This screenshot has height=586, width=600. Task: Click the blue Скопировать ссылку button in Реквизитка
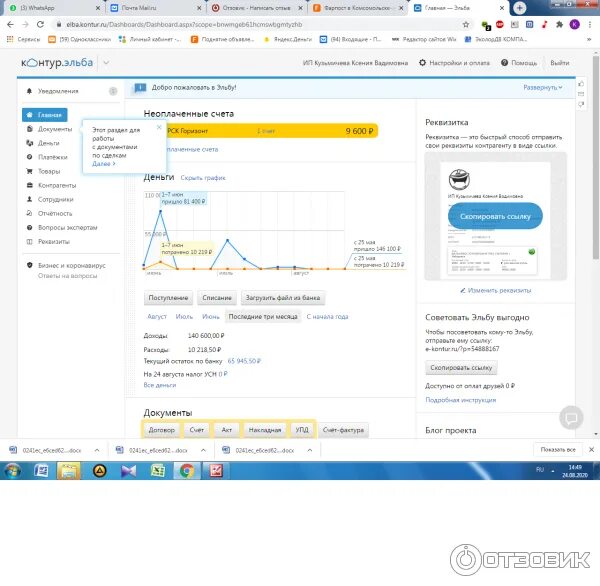[495, 216]
